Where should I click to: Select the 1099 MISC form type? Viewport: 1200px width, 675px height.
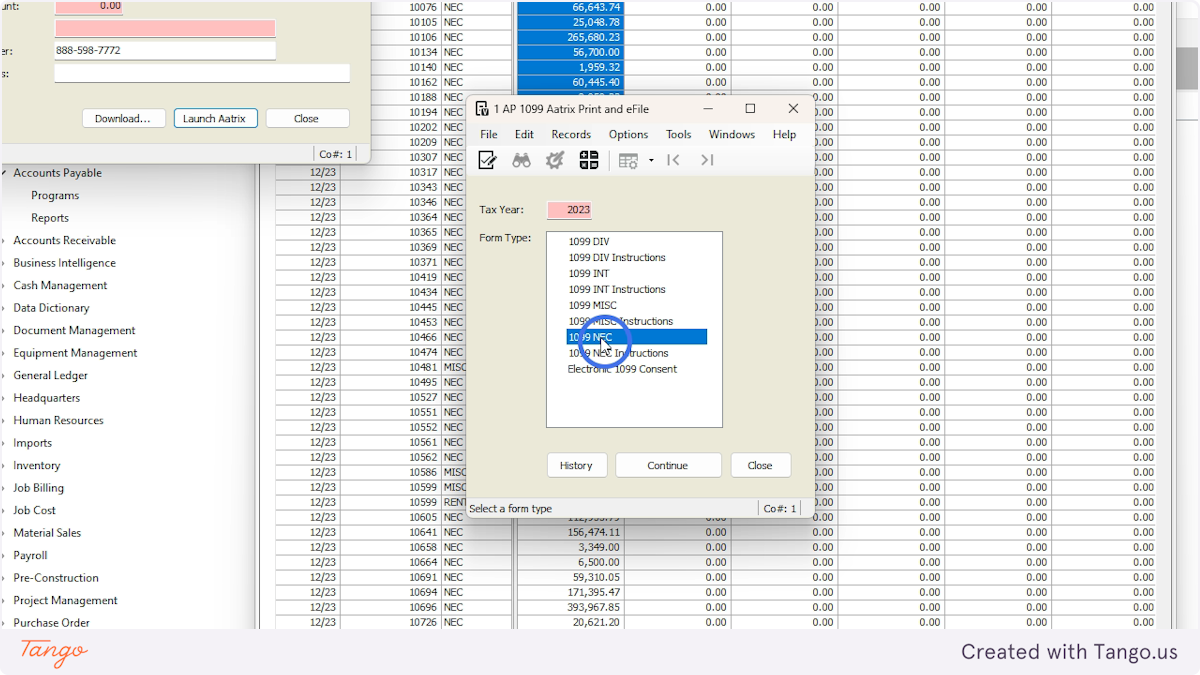595,305
